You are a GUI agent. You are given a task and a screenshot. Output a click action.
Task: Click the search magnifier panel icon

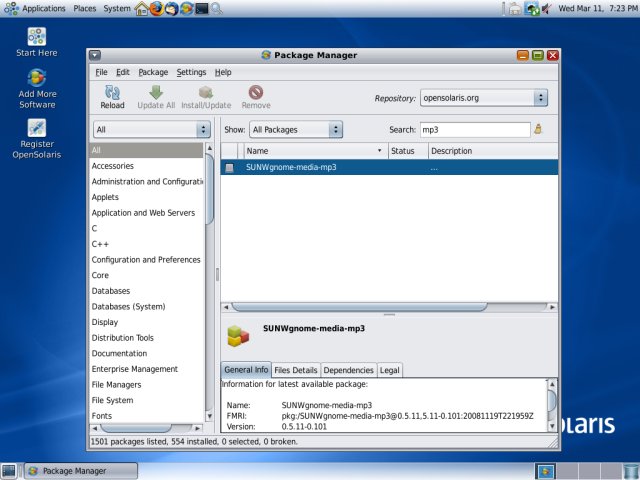pos(217,8)
